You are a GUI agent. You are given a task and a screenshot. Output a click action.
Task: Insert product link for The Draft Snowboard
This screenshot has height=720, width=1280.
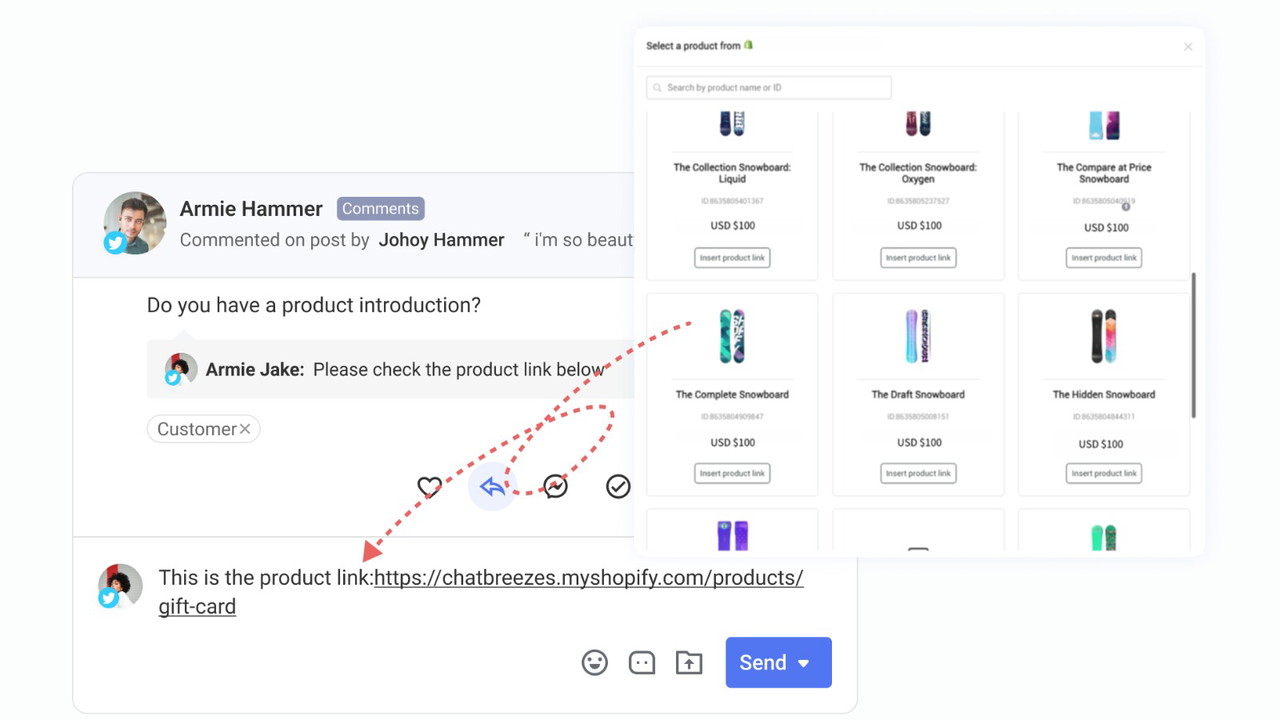917,473
